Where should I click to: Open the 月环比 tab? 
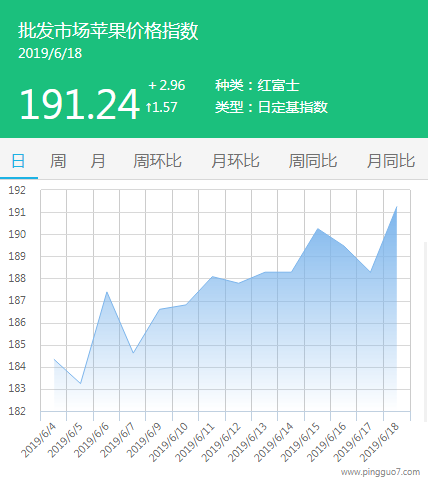235,161
